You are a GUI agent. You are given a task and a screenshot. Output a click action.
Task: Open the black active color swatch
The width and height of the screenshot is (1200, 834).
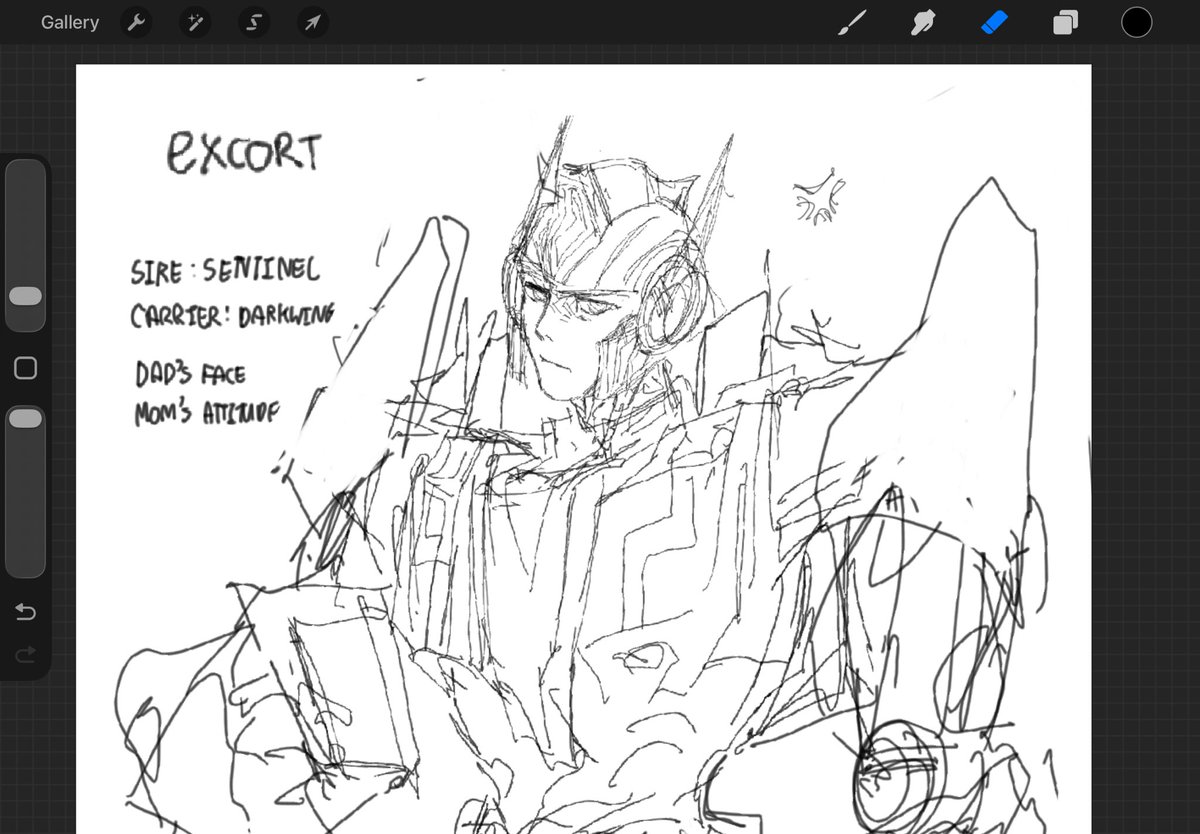(1136, 22)
